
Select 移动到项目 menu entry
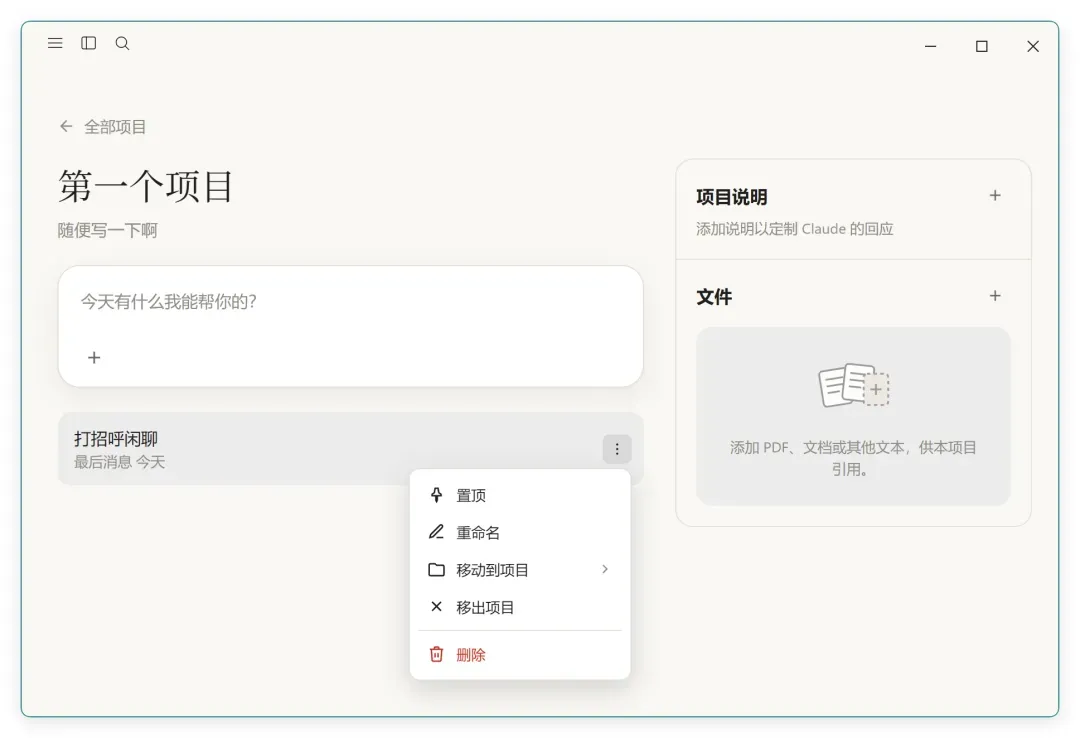520,570
